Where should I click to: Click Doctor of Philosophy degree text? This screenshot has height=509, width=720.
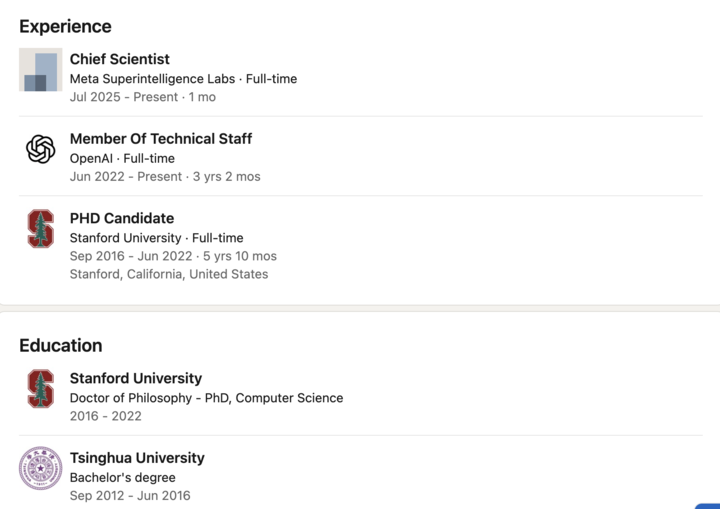[206, 398]
